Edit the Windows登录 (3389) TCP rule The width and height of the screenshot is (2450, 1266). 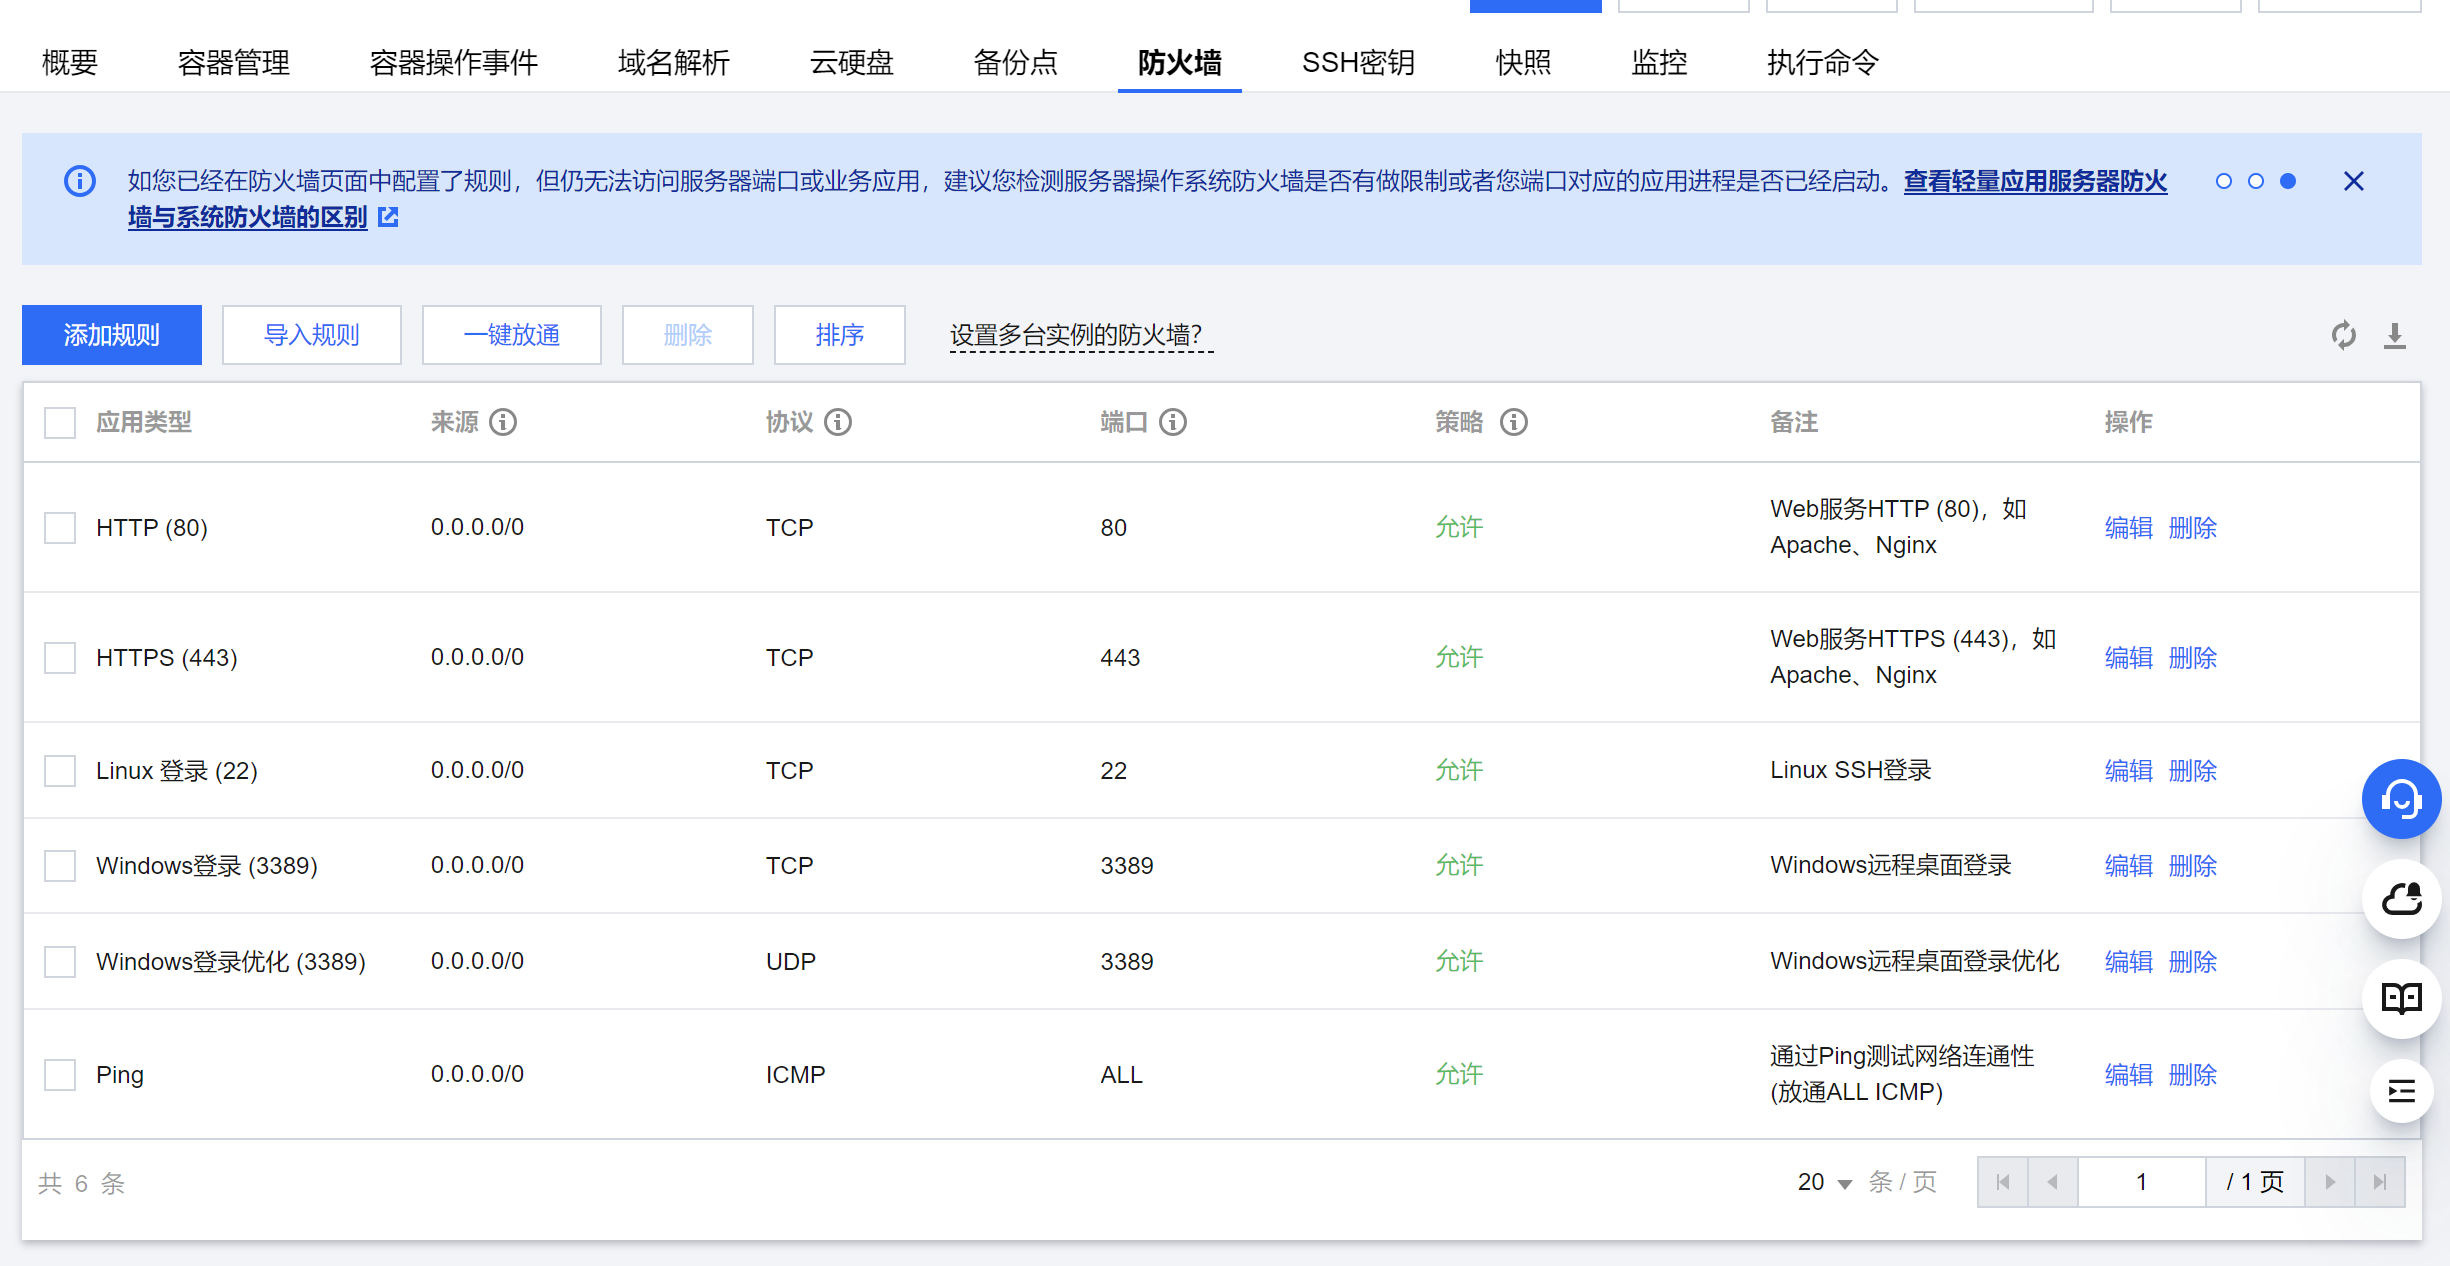(2129, 865)
